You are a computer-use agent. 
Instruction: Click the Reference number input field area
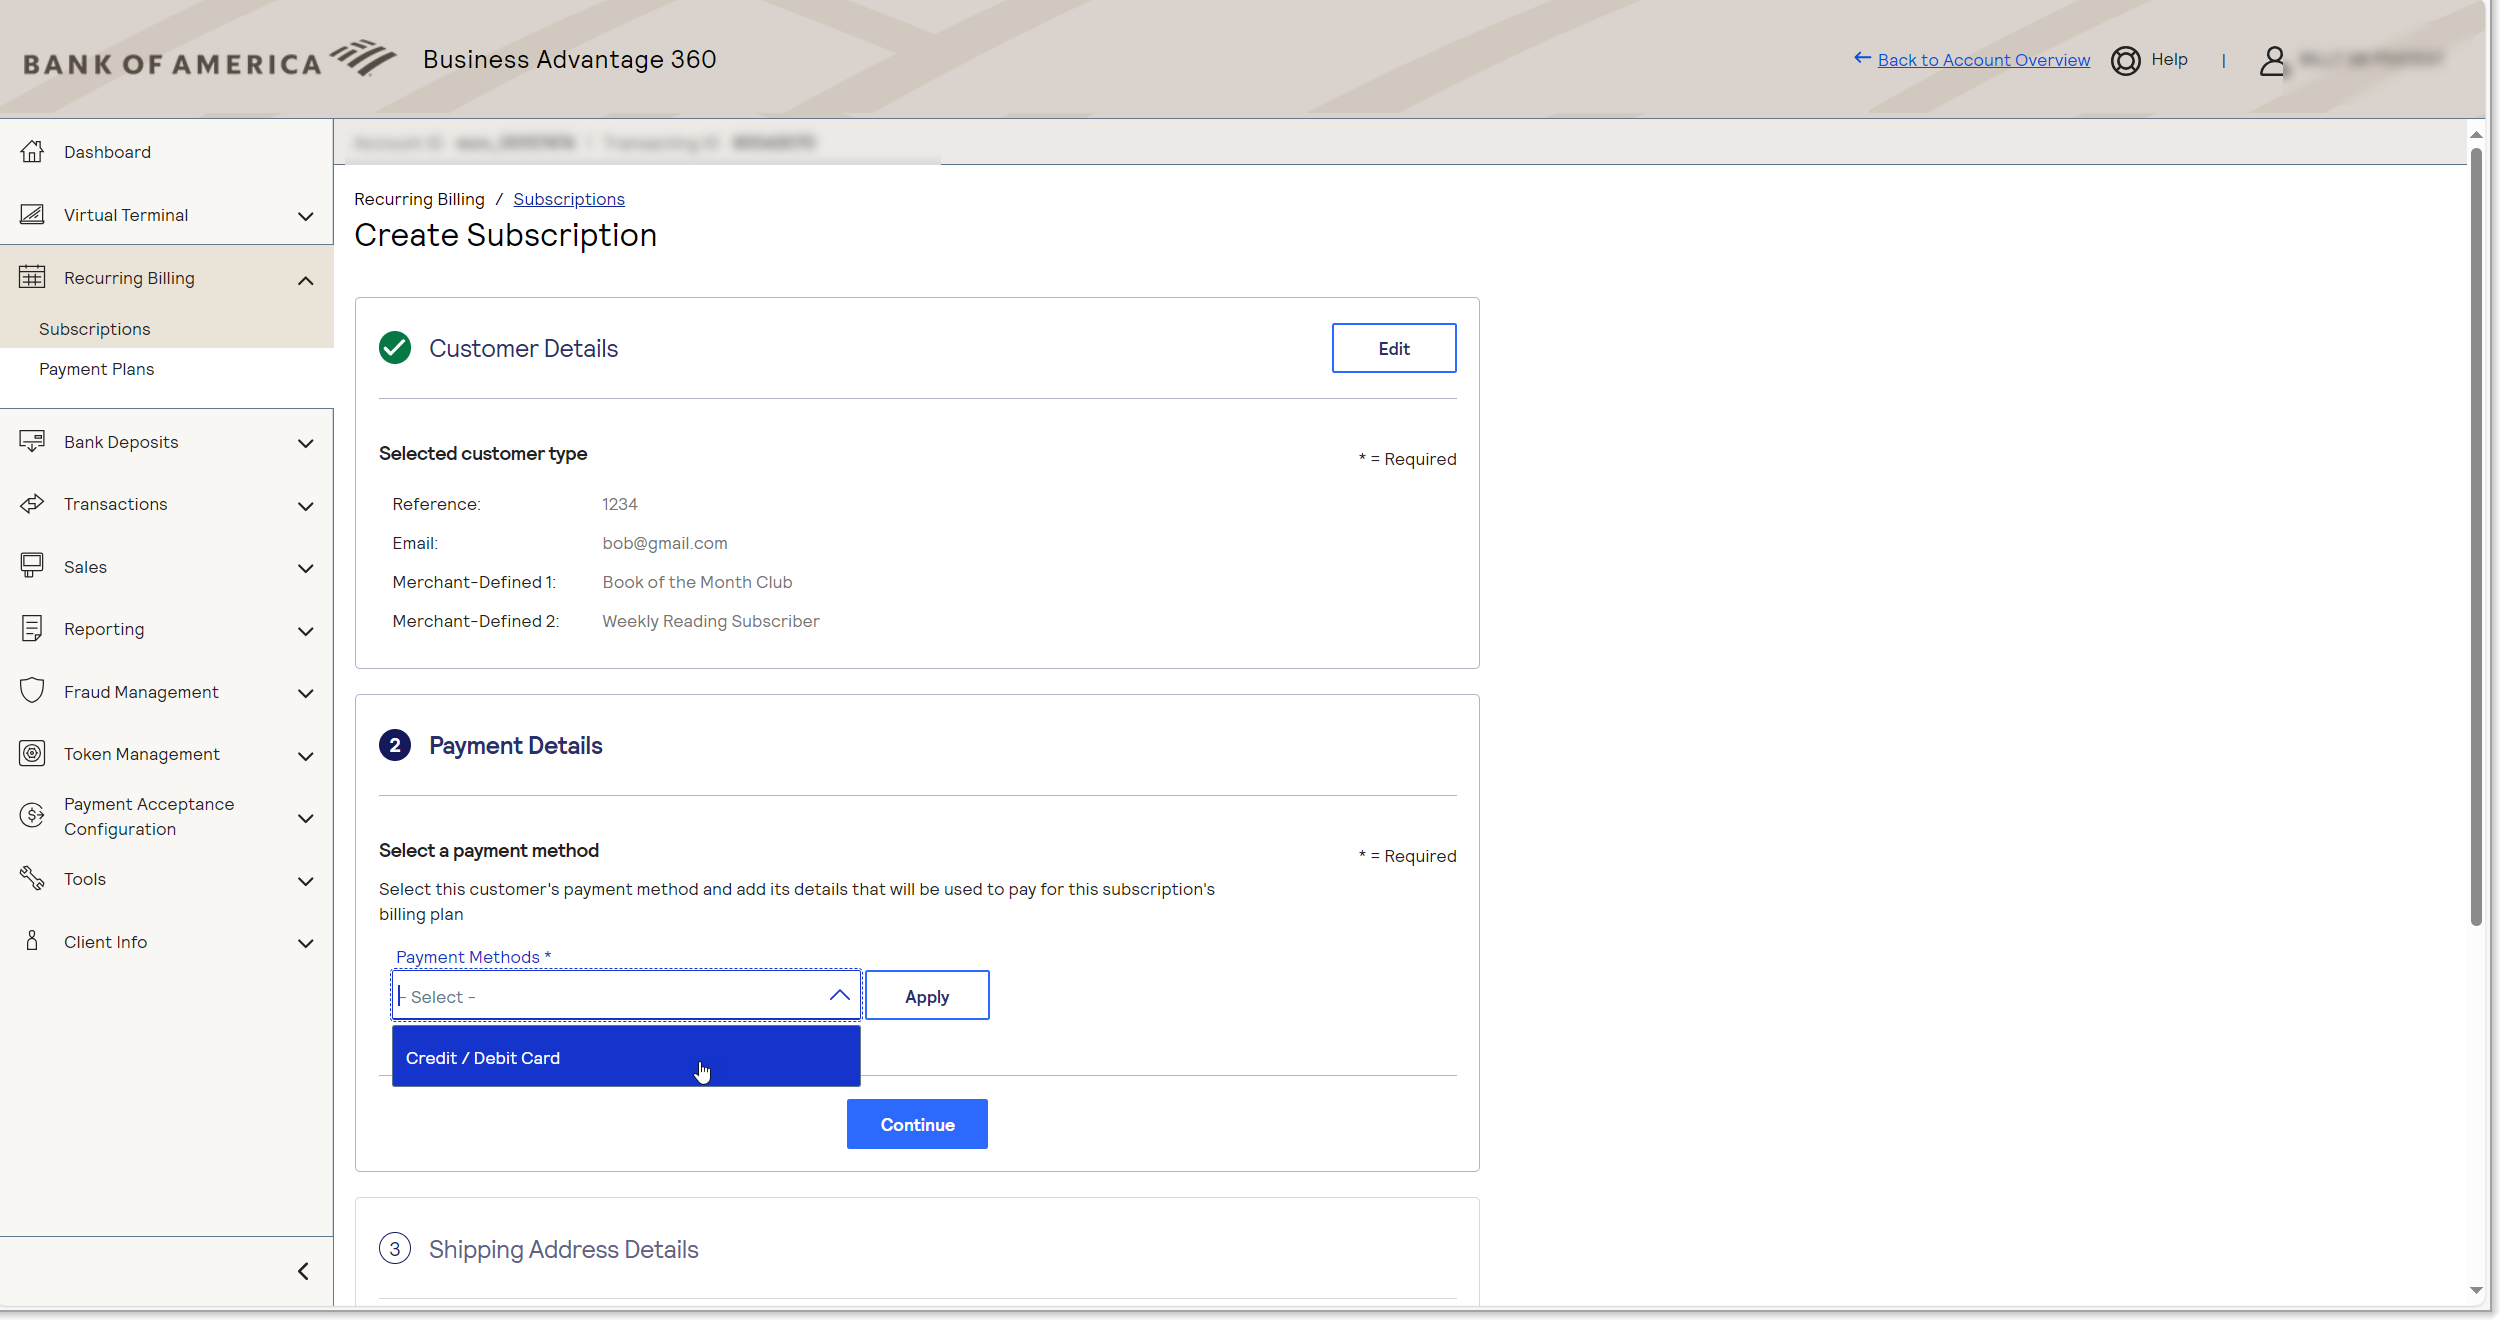point(620,504)
